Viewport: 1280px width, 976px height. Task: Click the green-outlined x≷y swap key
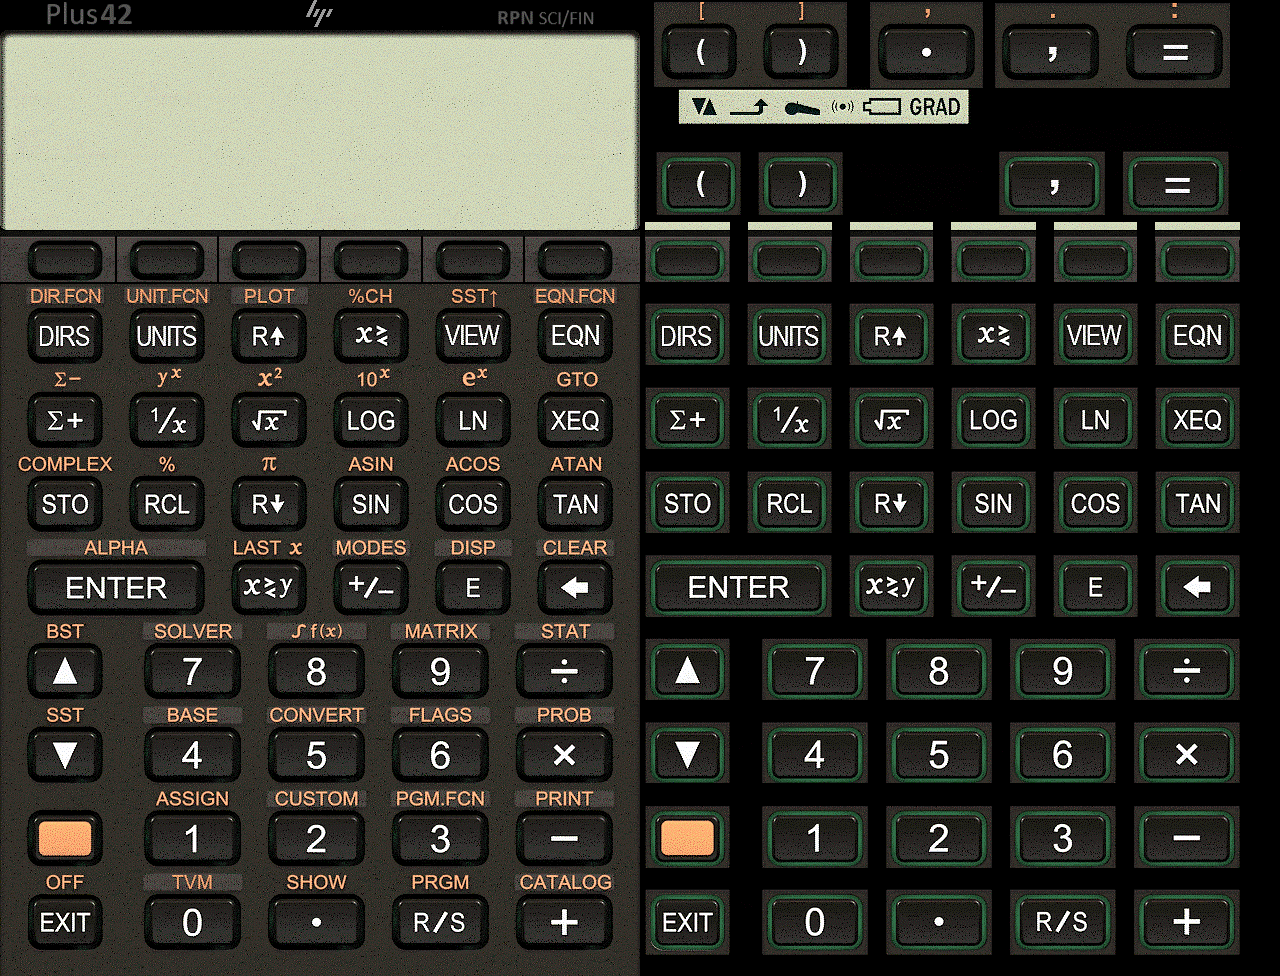click(x=891, y=587)
